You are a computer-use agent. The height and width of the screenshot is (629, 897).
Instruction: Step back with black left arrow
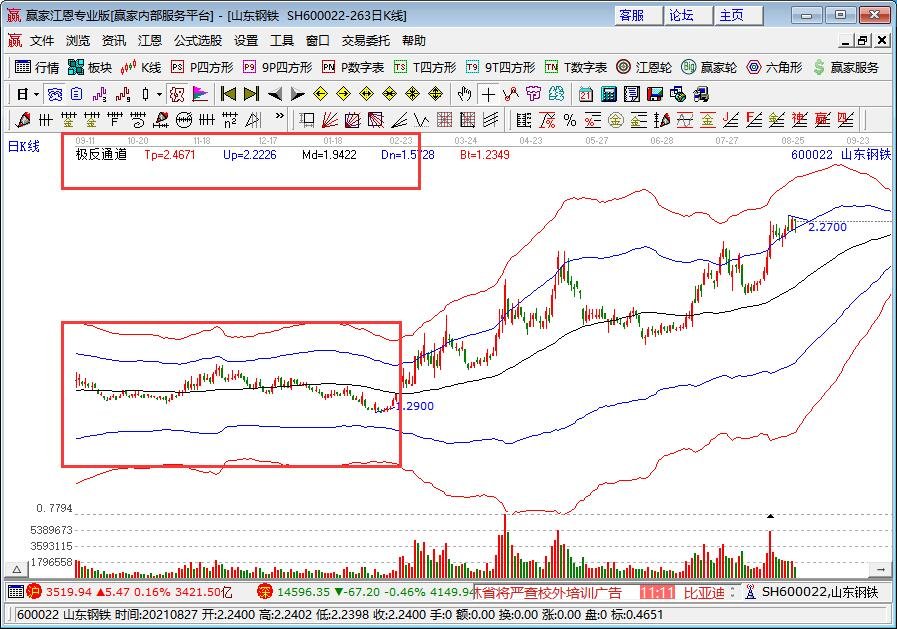tap(275, 94)
